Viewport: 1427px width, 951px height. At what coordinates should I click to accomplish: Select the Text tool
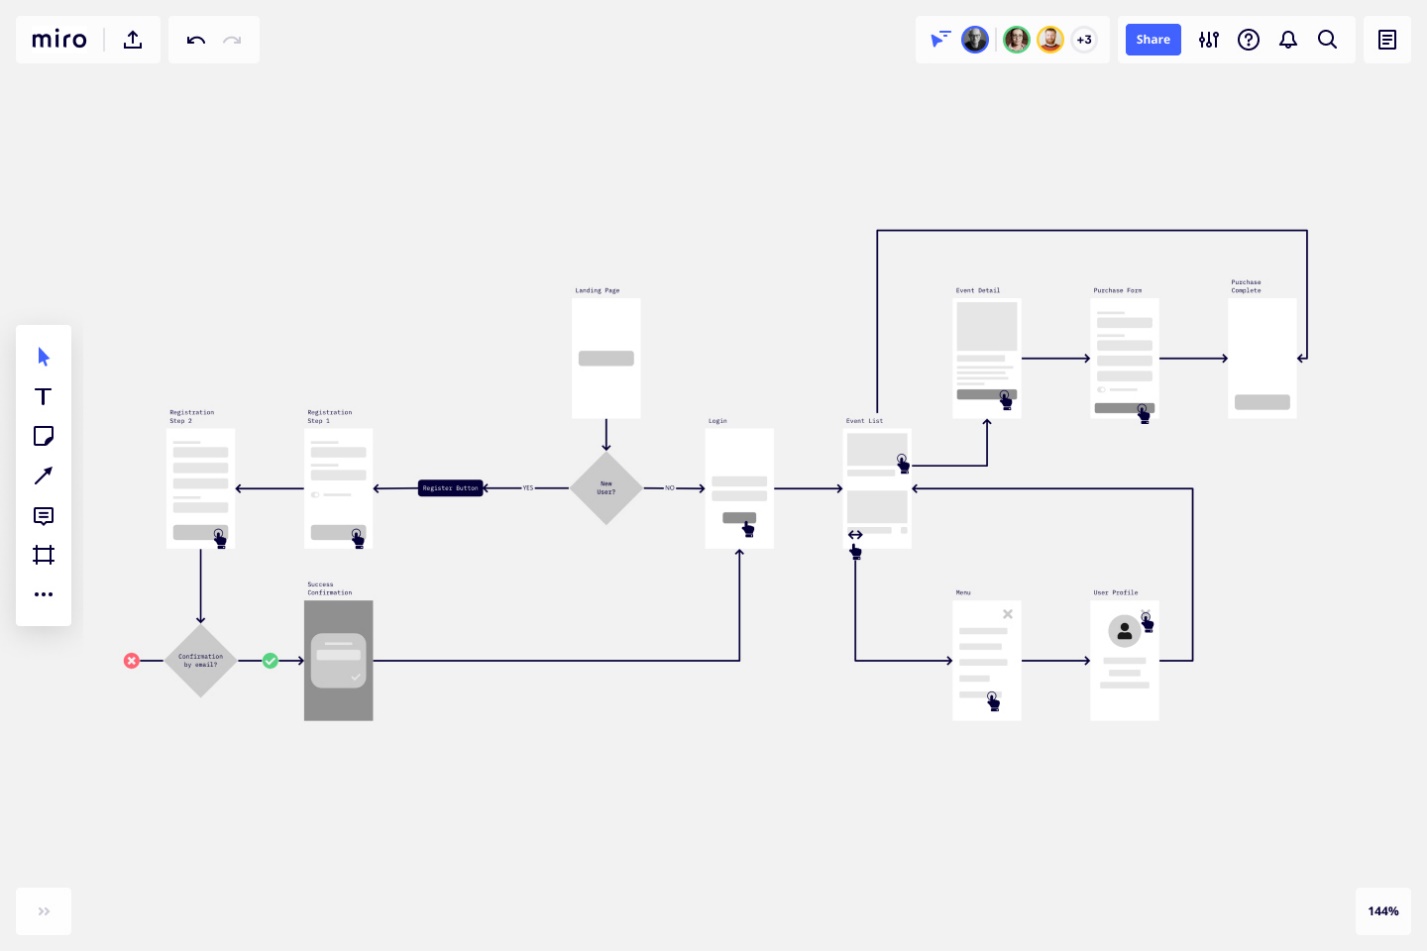(x=43, y=397)
